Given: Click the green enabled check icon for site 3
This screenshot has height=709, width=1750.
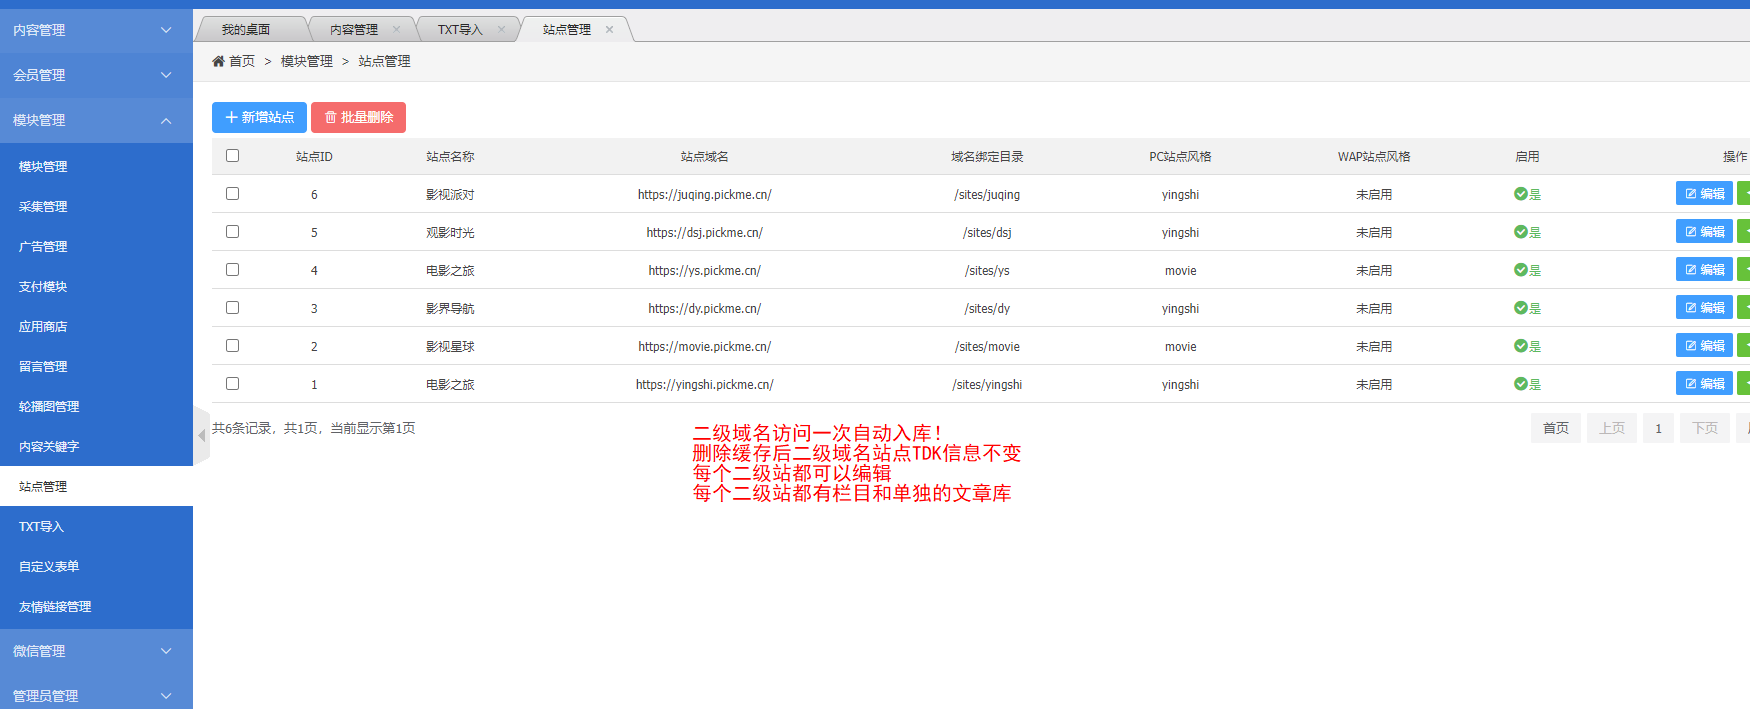Looking at the screenshot, I should (x=1520, y=308).
